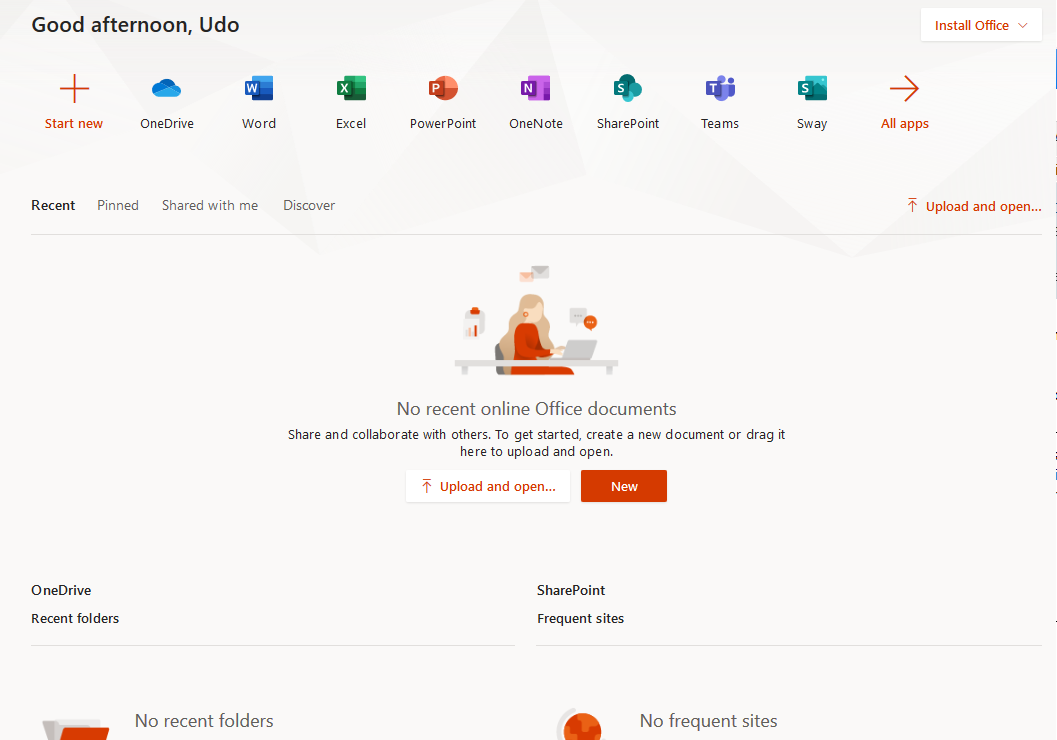Image resolution: width=1057 pixels, height=740 pixels.
Task: Show All apps via arrow icon
Action: coord(904,90)
